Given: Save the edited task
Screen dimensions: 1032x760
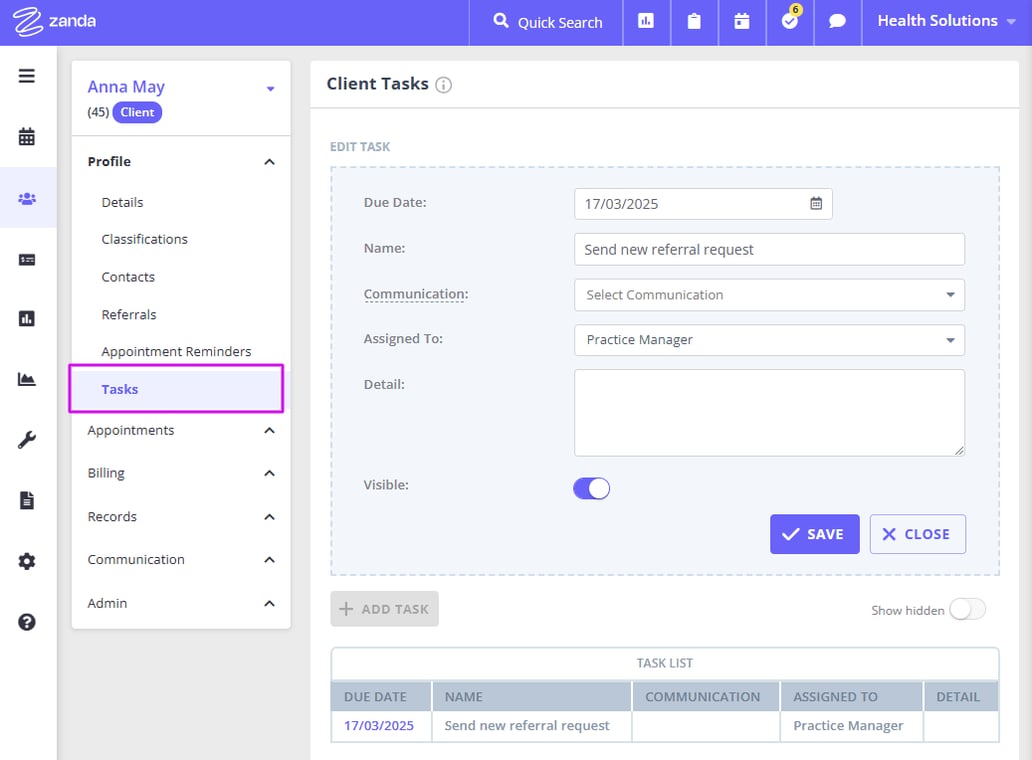Looking at the screenshot, I should 814,534.
